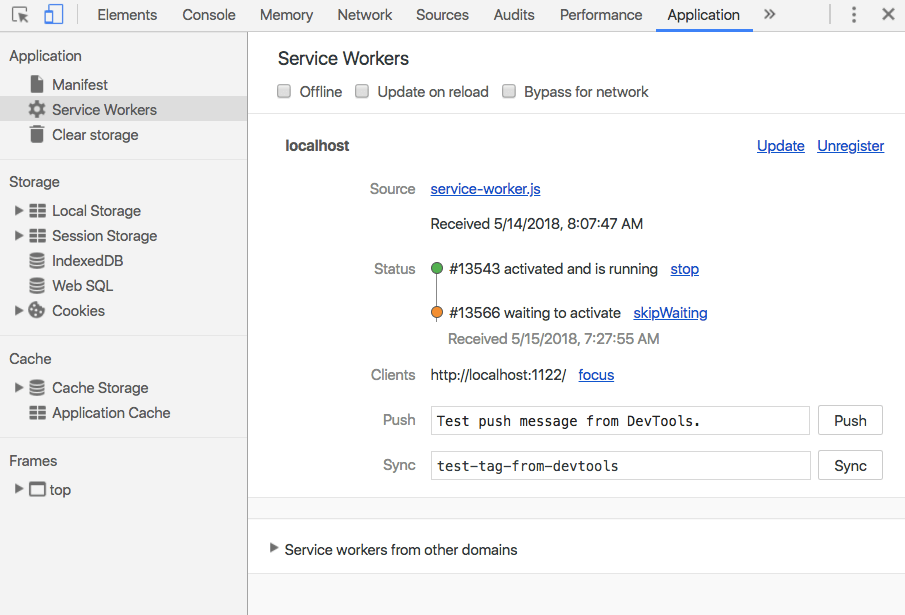Enable the Offline checkbox
Image resolution: width=905 pixels, height=615 pixels.
[x=284, y=91]
